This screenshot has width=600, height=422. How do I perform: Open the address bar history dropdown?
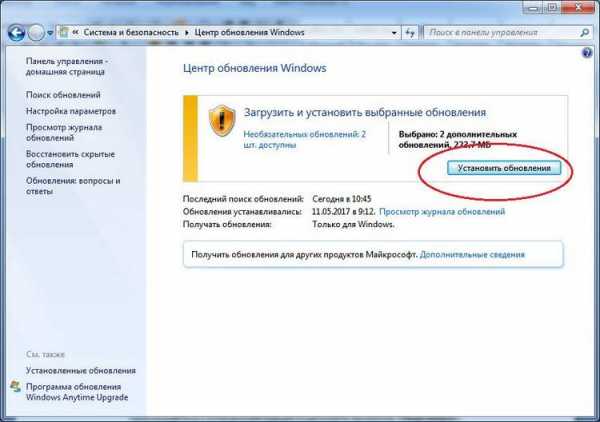[x=394, y=33]
